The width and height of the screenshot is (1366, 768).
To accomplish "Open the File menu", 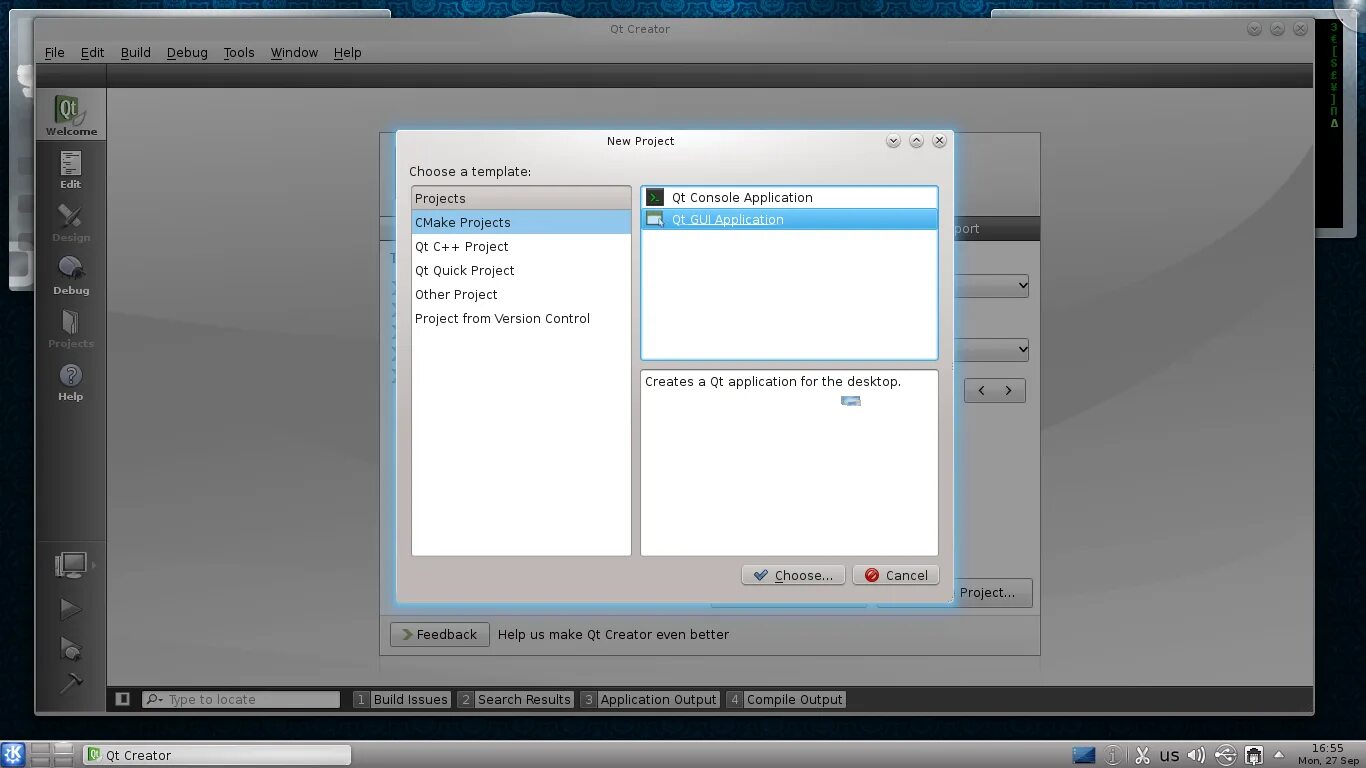I will click(x=54, y=52).
